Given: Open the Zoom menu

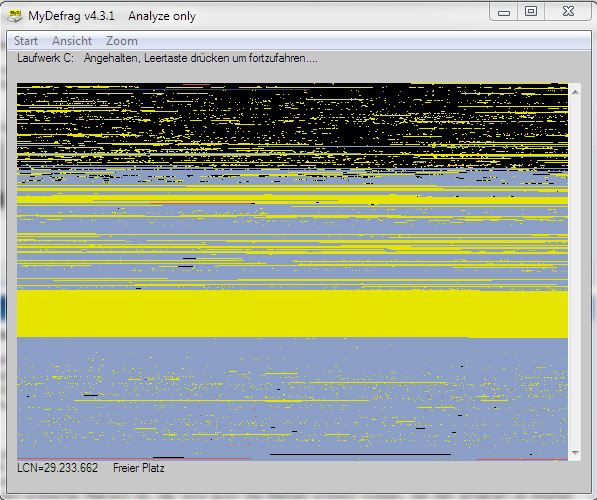Looking at the screenshot, I should tap(122, 41).
